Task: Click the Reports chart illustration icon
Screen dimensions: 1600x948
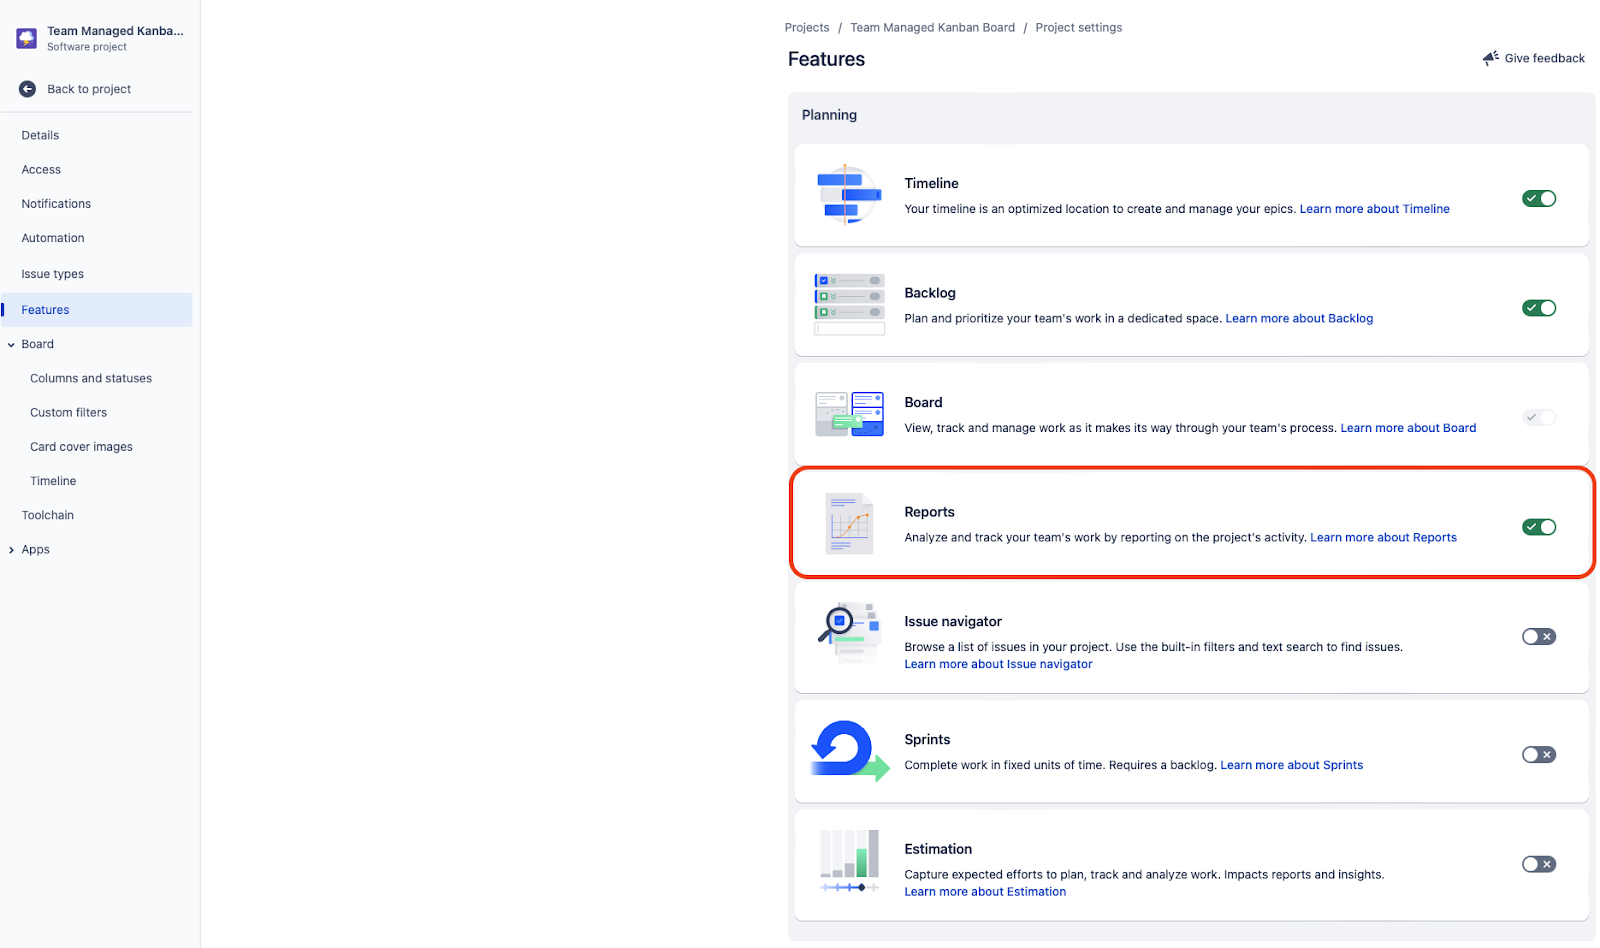Action: click(x=849, y=523)
